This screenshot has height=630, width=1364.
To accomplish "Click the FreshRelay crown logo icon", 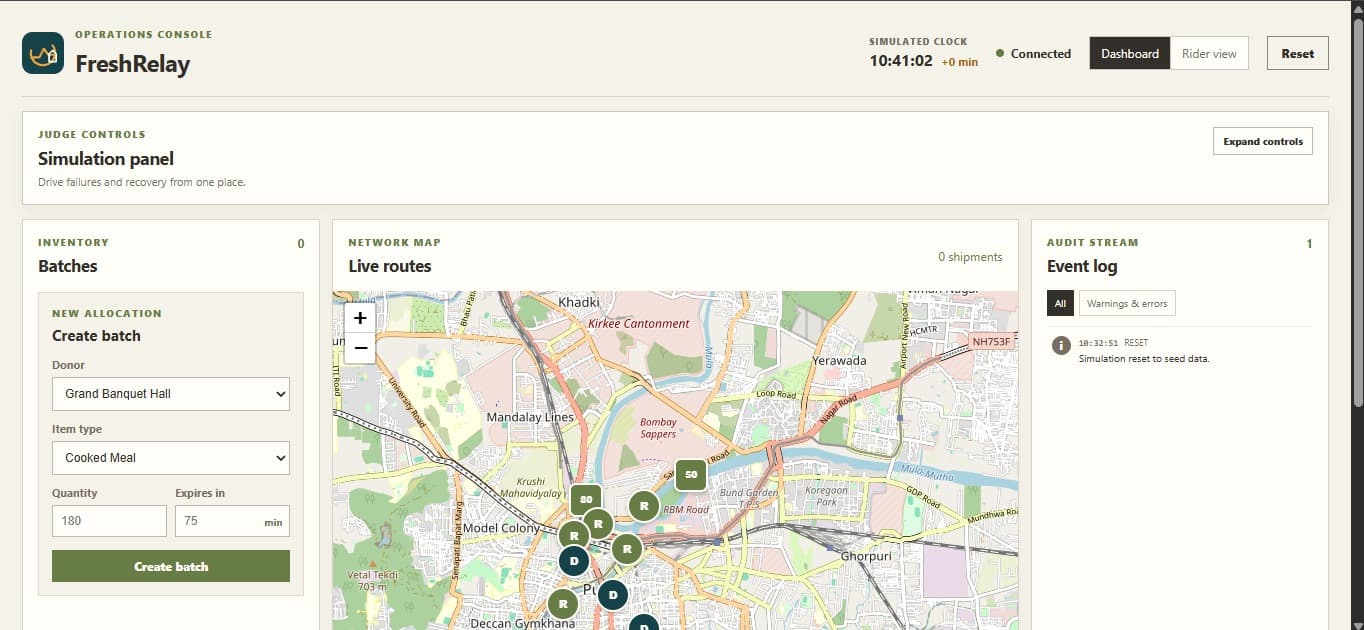I will (x=43, y=53).
